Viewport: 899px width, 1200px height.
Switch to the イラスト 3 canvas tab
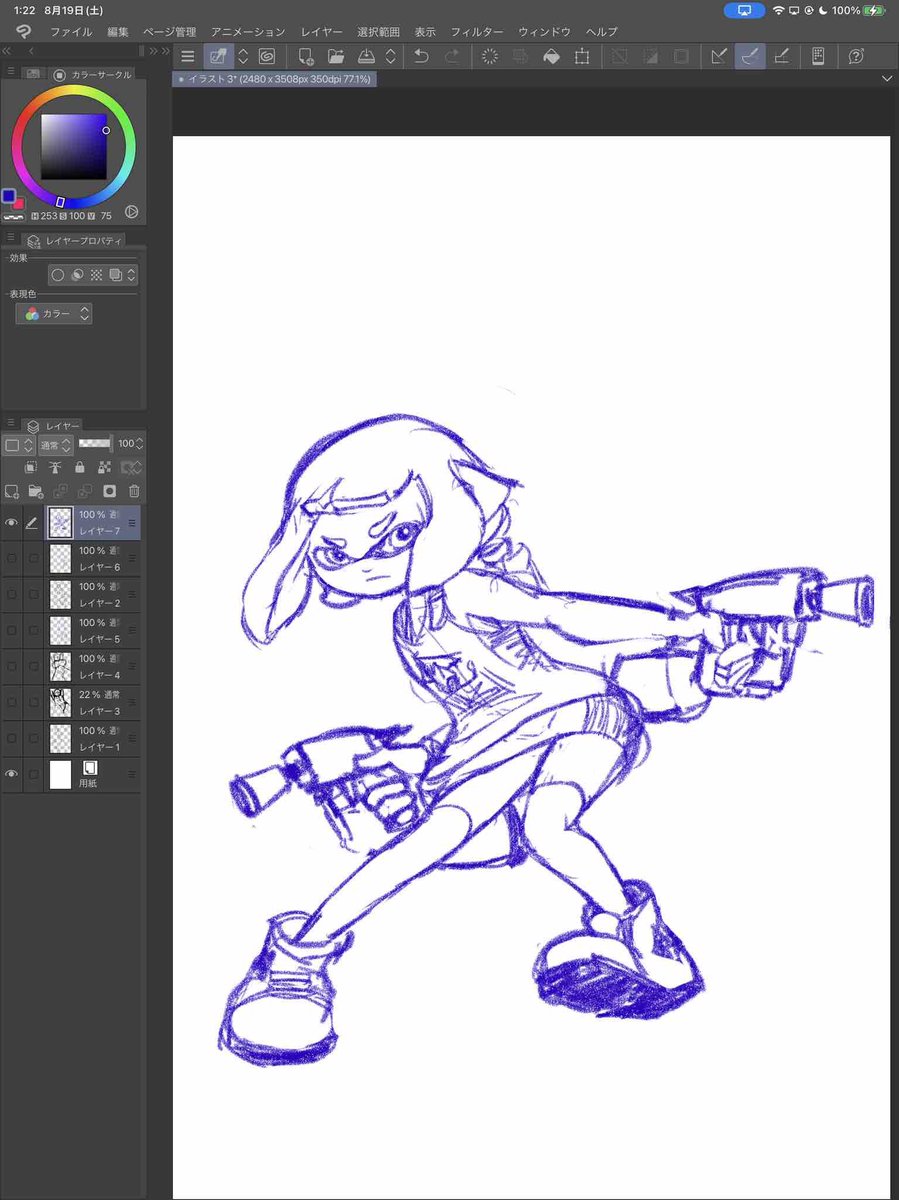275,78
